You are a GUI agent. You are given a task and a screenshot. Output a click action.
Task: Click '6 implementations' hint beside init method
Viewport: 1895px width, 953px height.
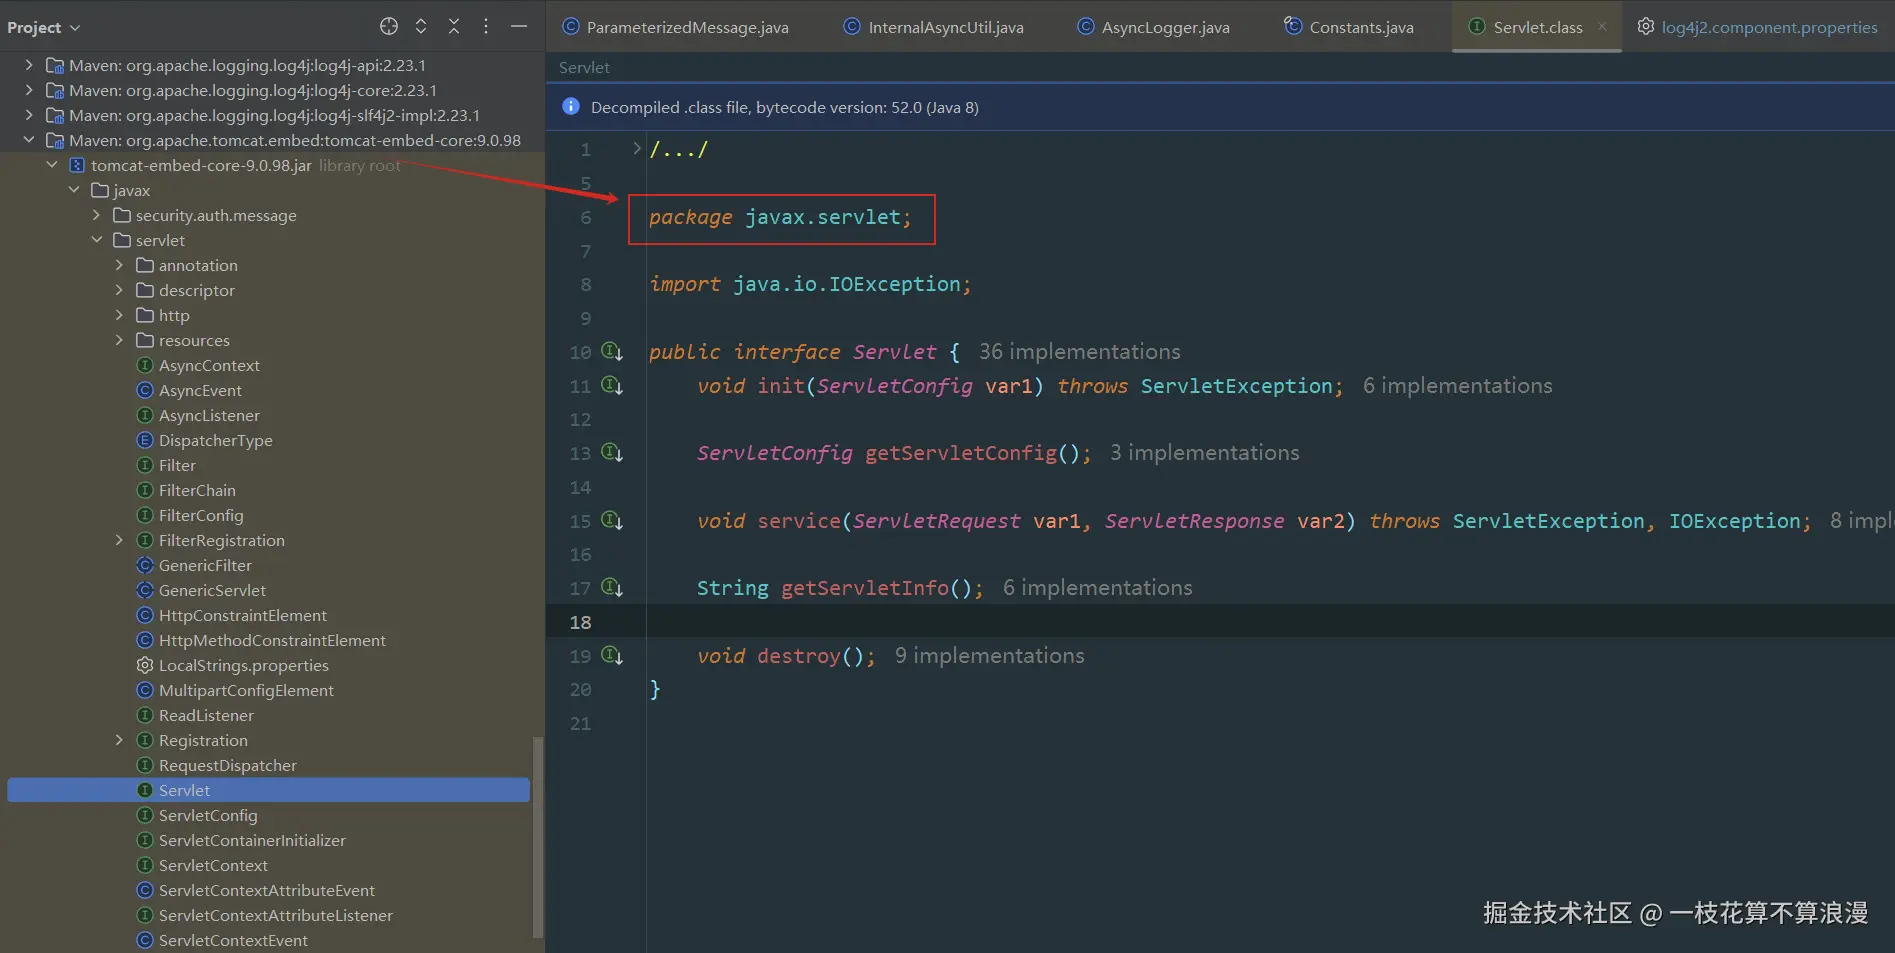(1457, 386)
